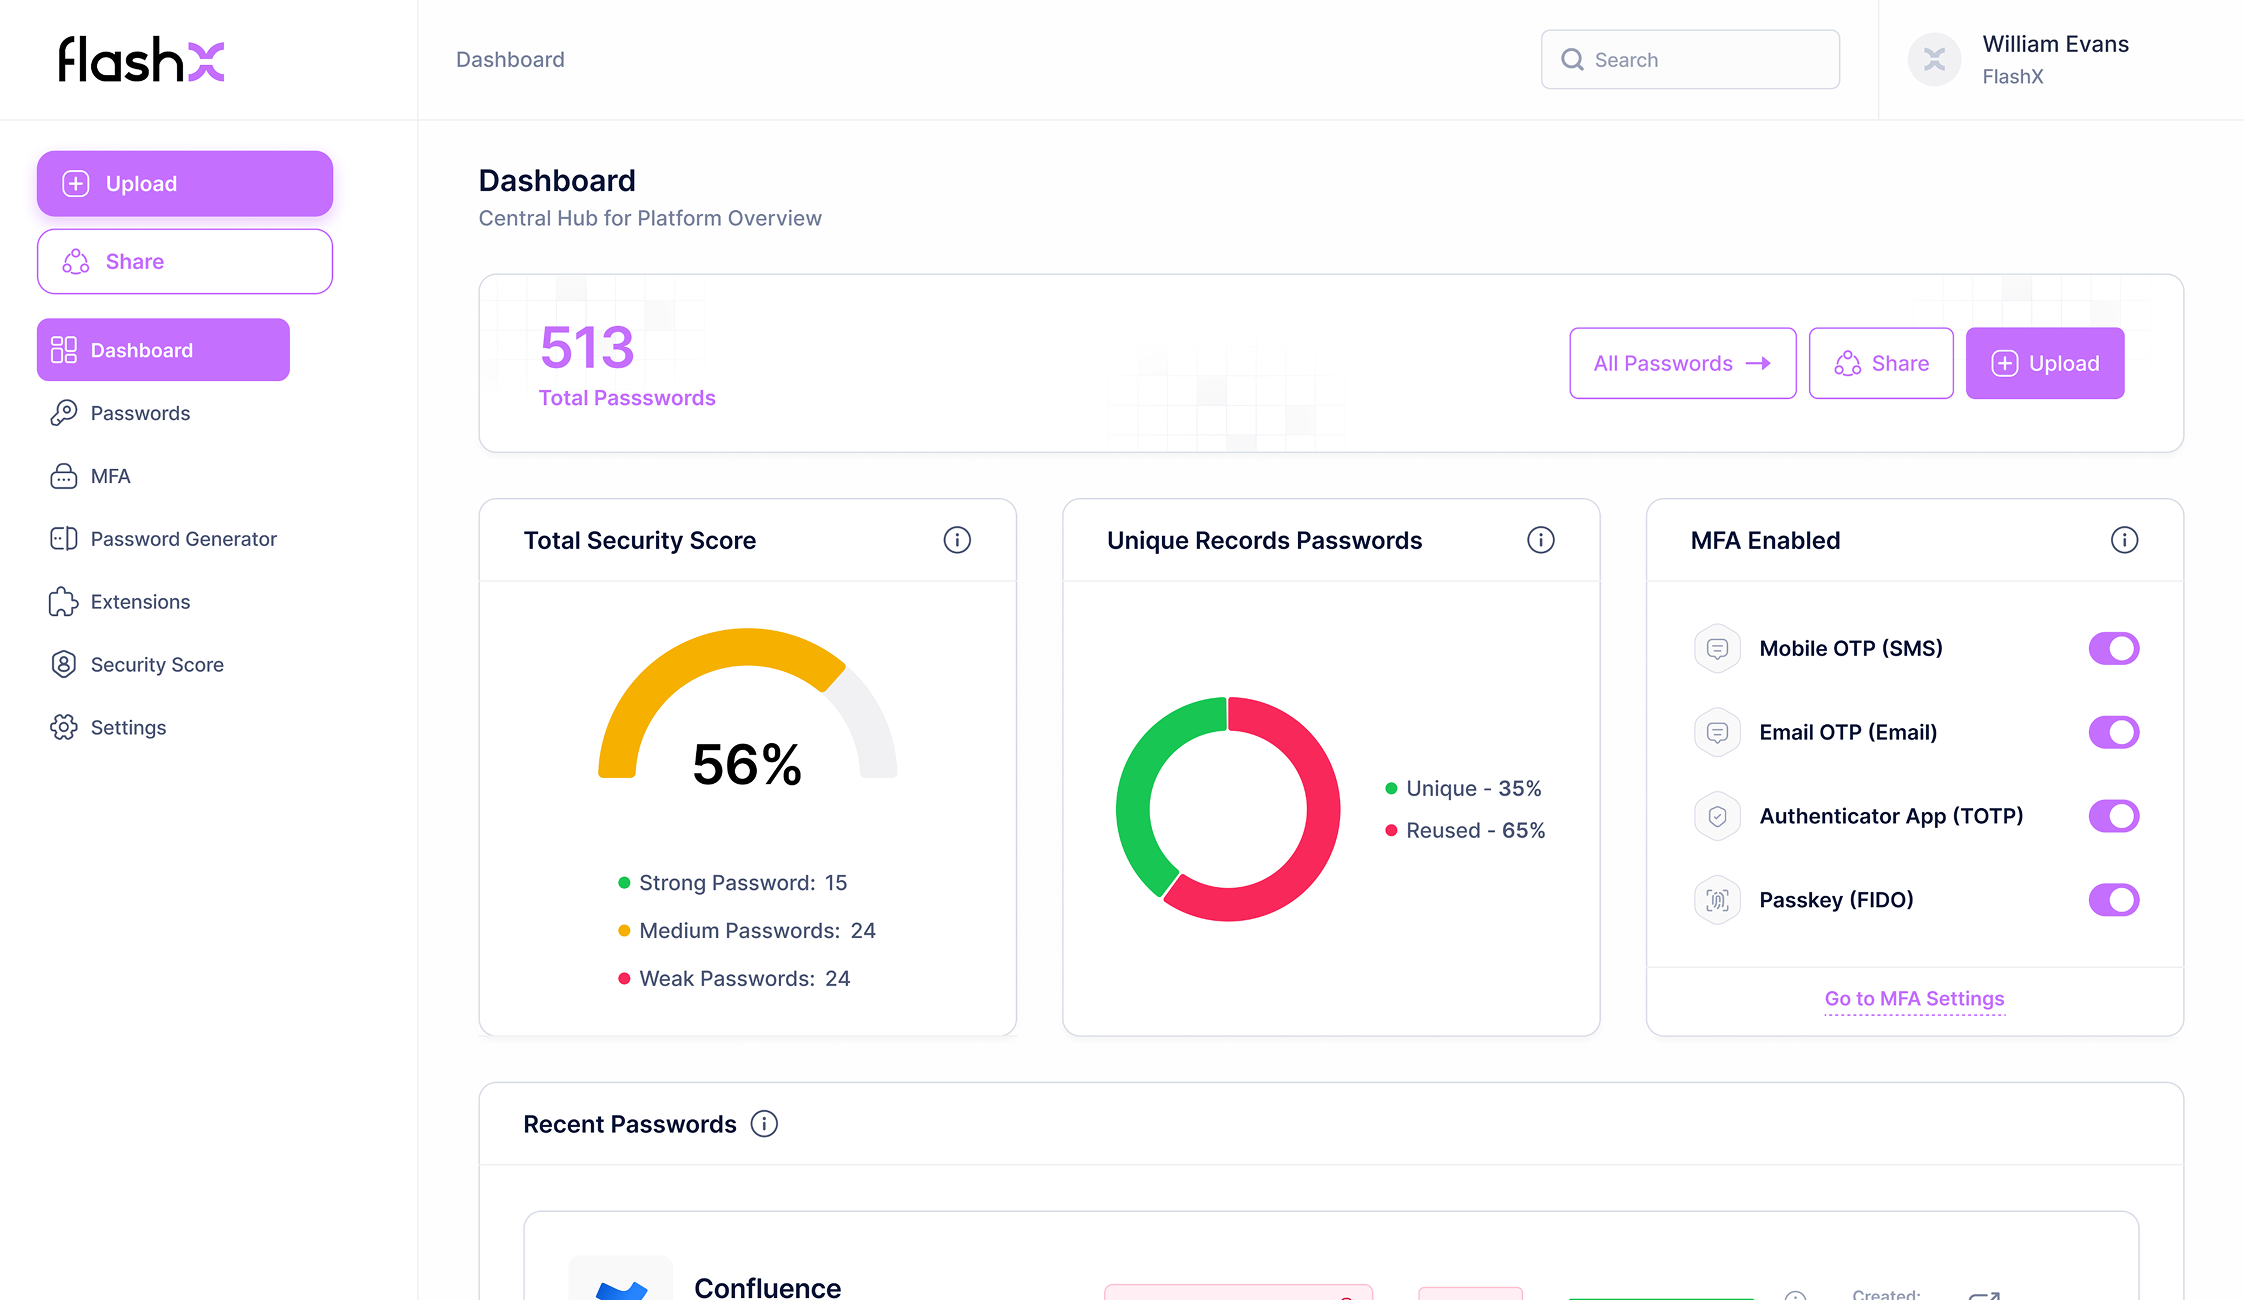Open Security Score in the sidebar
This screenshot has height=1300, width=2244.
157,665
